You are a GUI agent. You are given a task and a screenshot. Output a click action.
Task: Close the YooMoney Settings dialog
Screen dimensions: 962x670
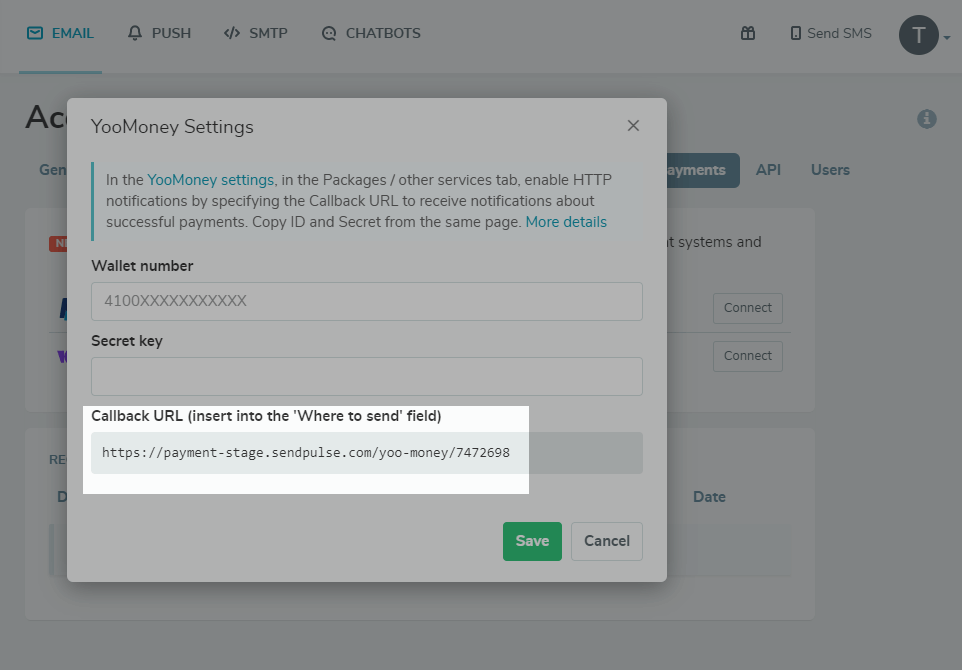[633, 126]
